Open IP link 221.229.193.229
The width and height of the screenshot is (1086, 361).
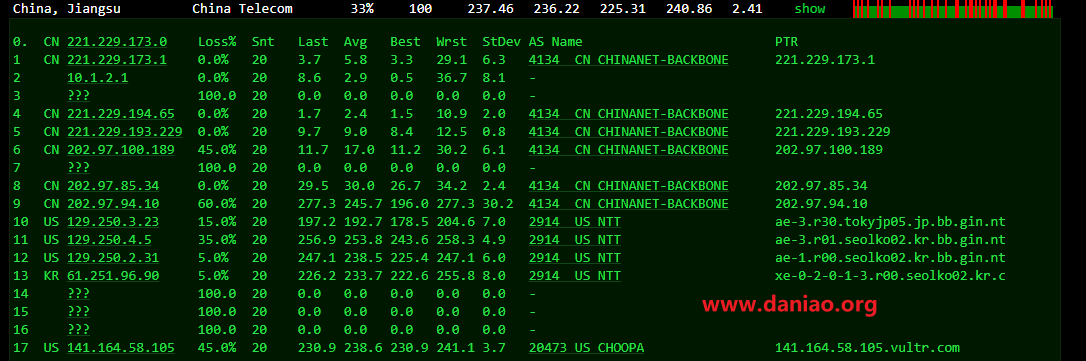point(125,132)
